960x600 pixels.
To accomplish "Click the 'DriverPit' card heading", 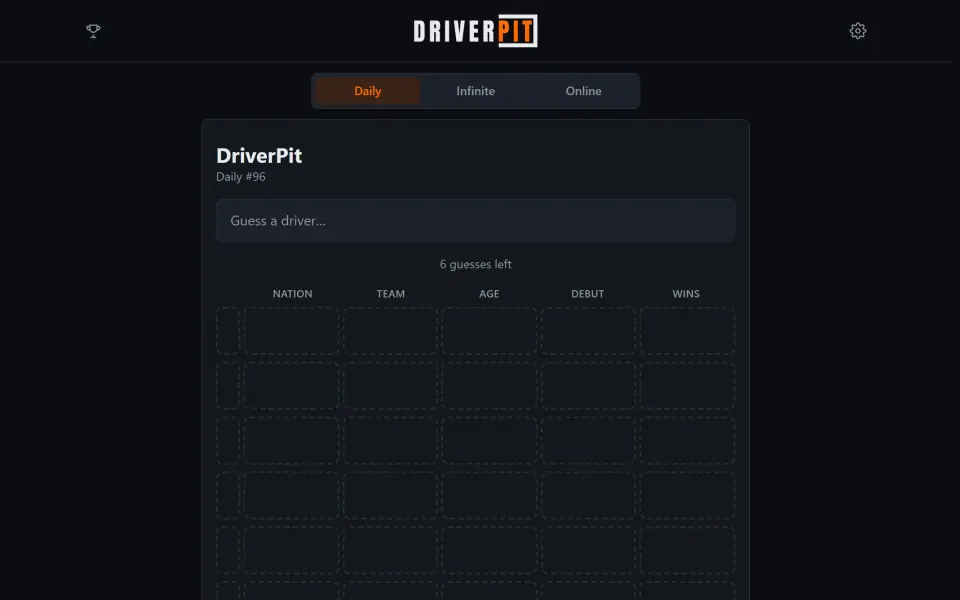I will pos(259,156).
